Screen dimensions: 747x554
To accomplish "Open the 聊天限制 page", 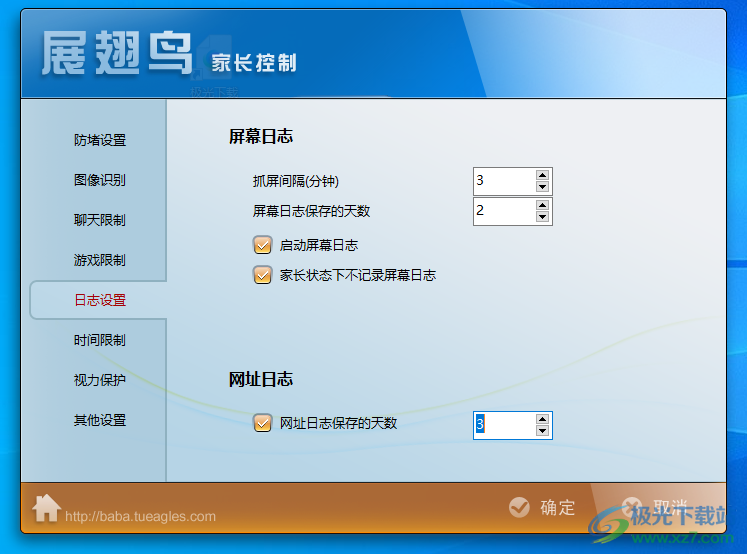I will [100, 220].
